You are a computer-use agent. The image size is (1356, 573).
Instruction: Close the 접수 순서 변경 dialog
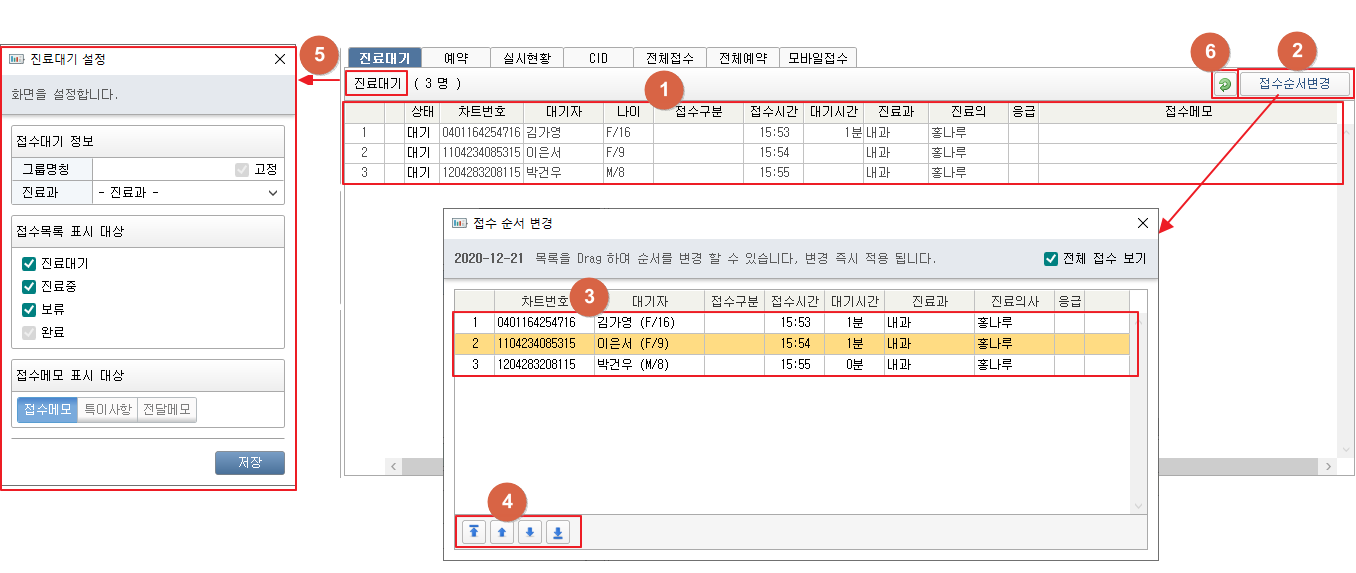tap(1143, 223)
